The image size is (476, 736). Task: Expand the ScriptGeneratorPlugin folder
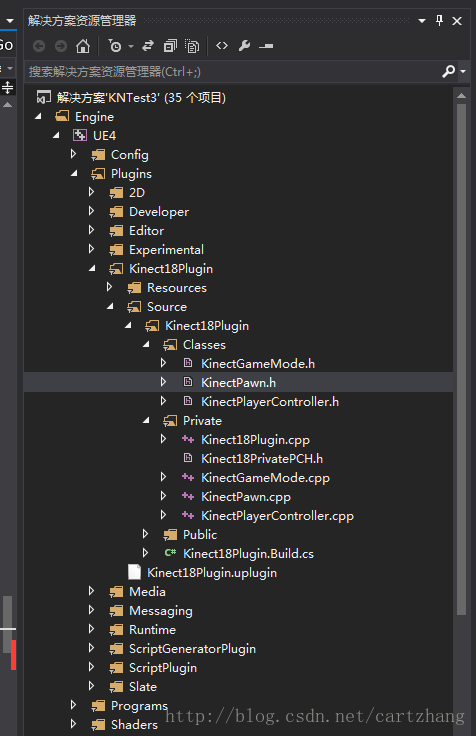[92, 648]
